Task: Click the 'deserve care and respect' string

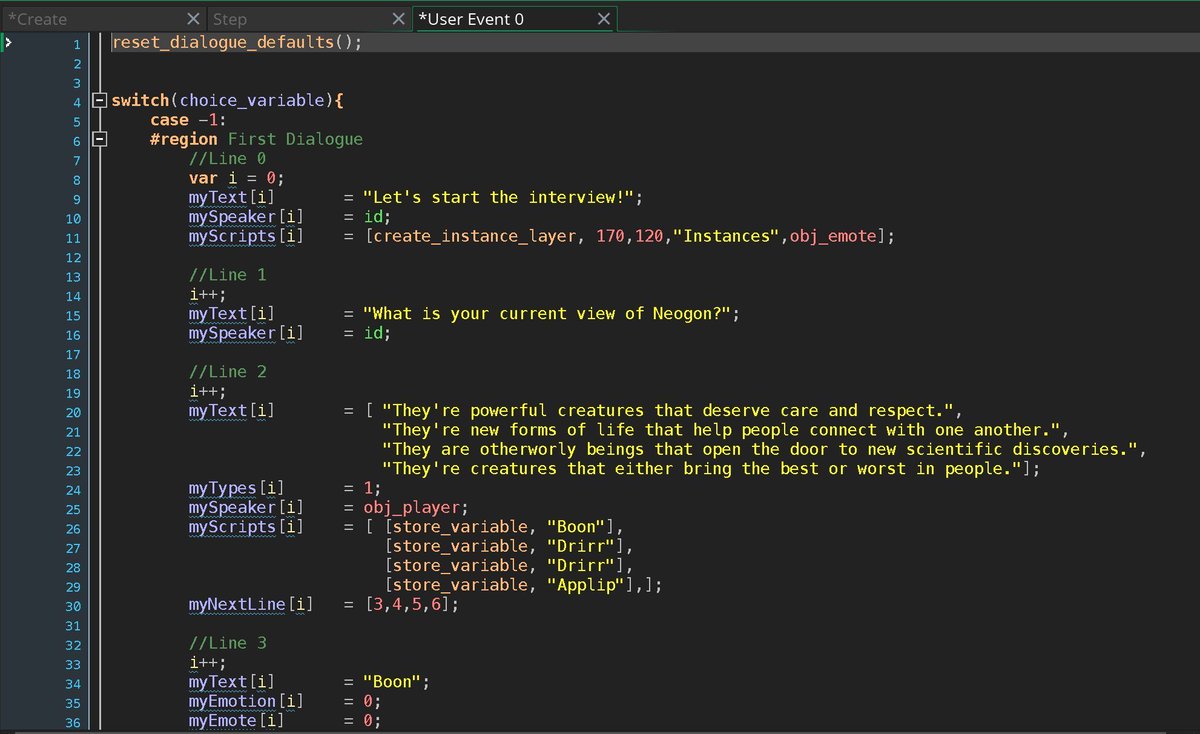Action: point(668,410)
